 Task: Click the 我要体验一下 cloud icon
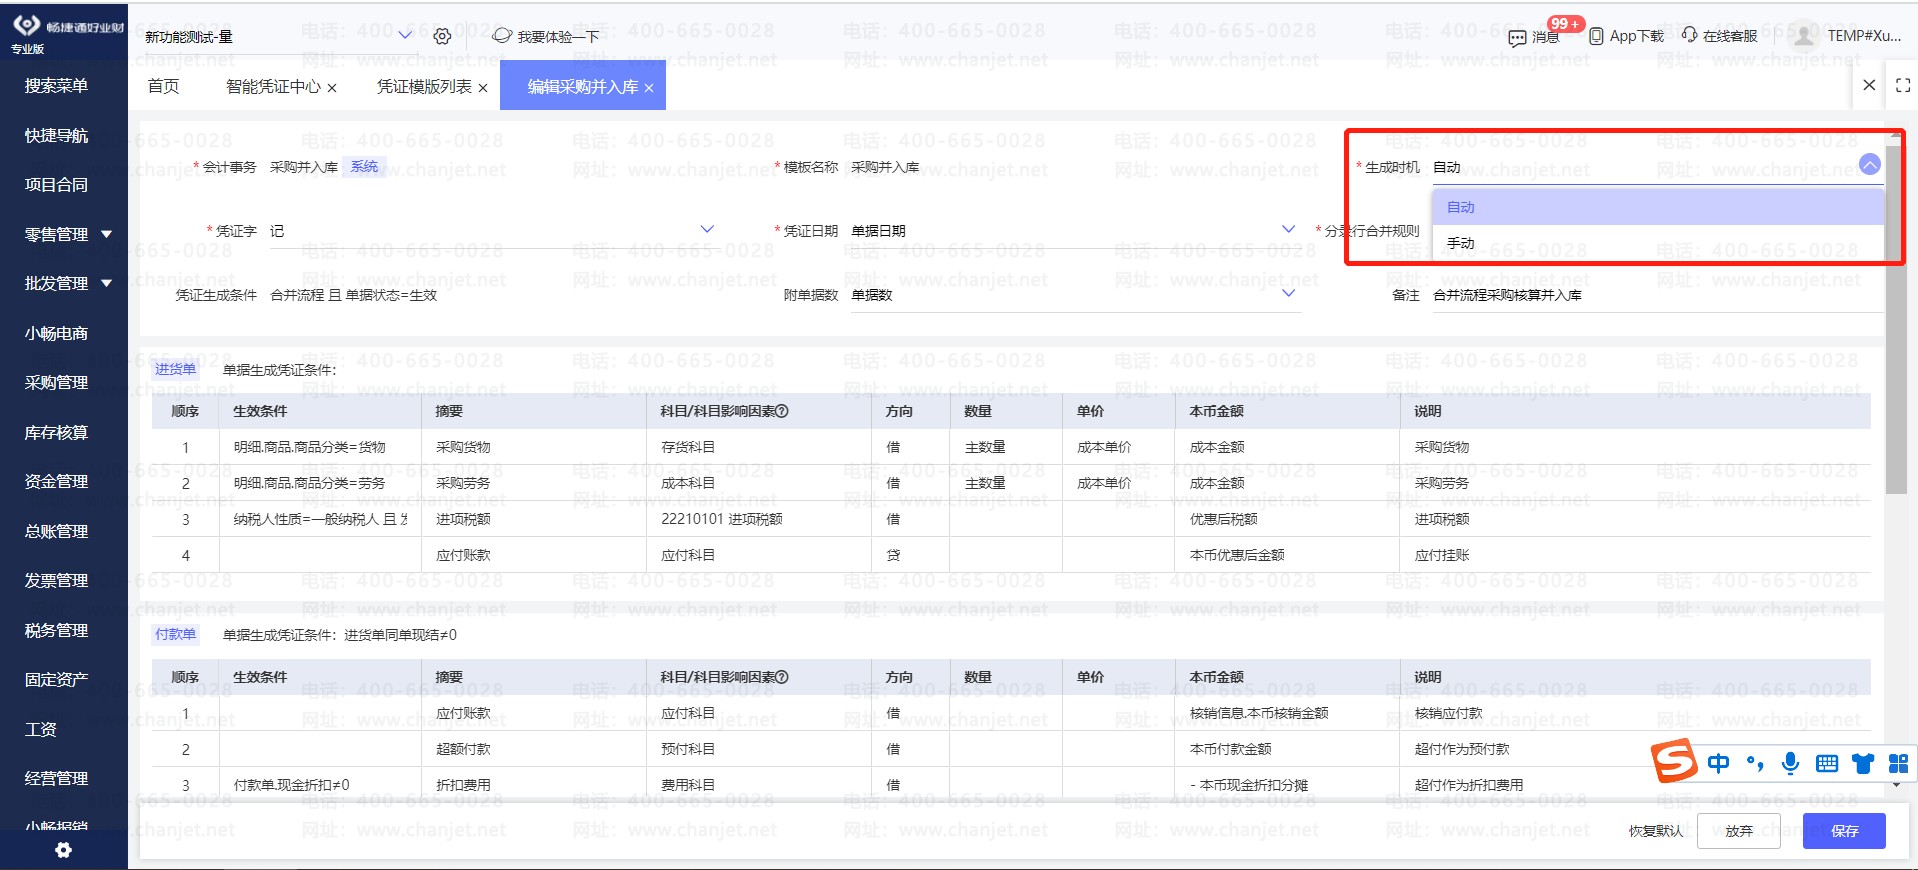[502, 36]
